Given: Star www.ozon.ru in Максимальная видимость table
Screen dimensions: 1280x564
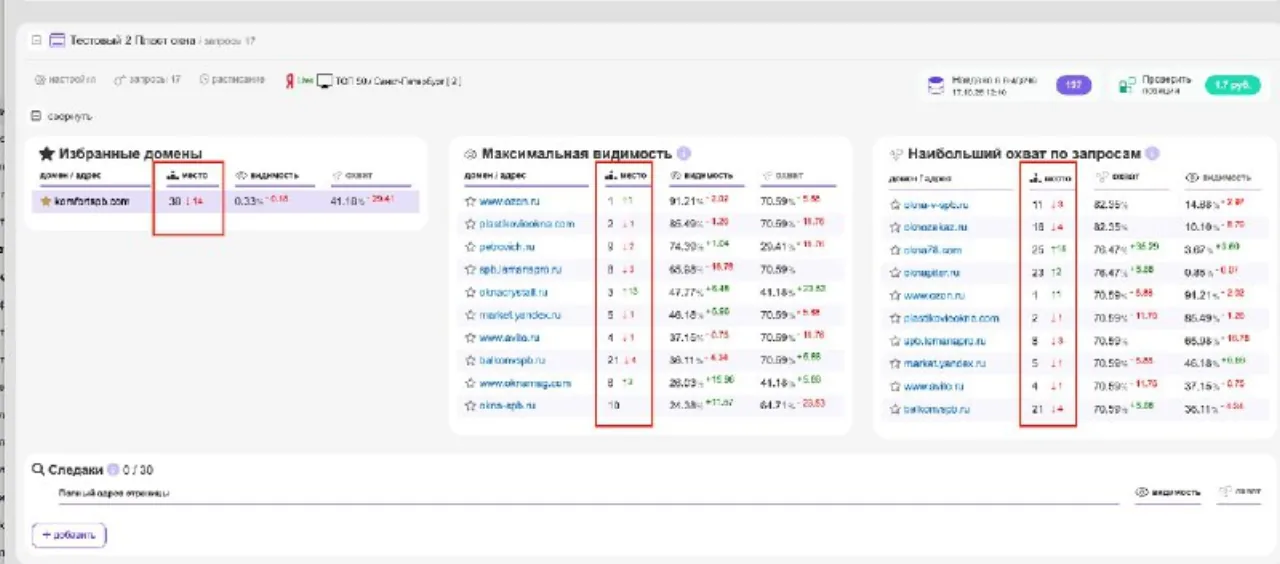Looking at the screenshot, I should point(470,201).
